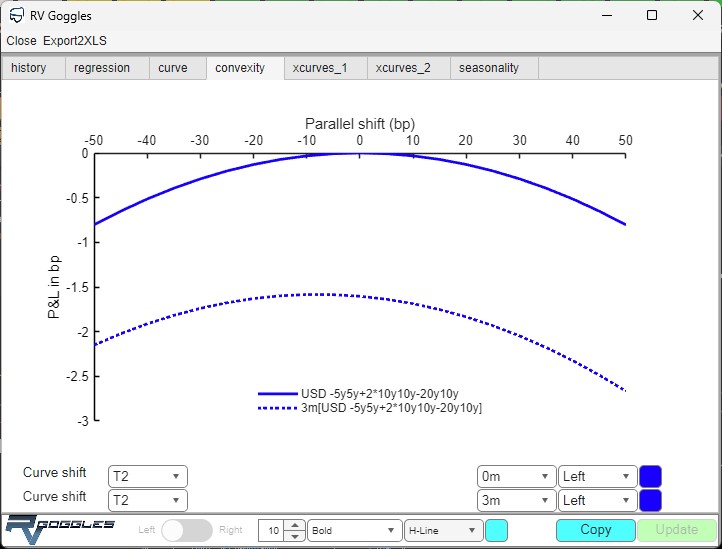Click the RV Goggles title bar icon
Screen dimensions: 722x549
(16, 15)
